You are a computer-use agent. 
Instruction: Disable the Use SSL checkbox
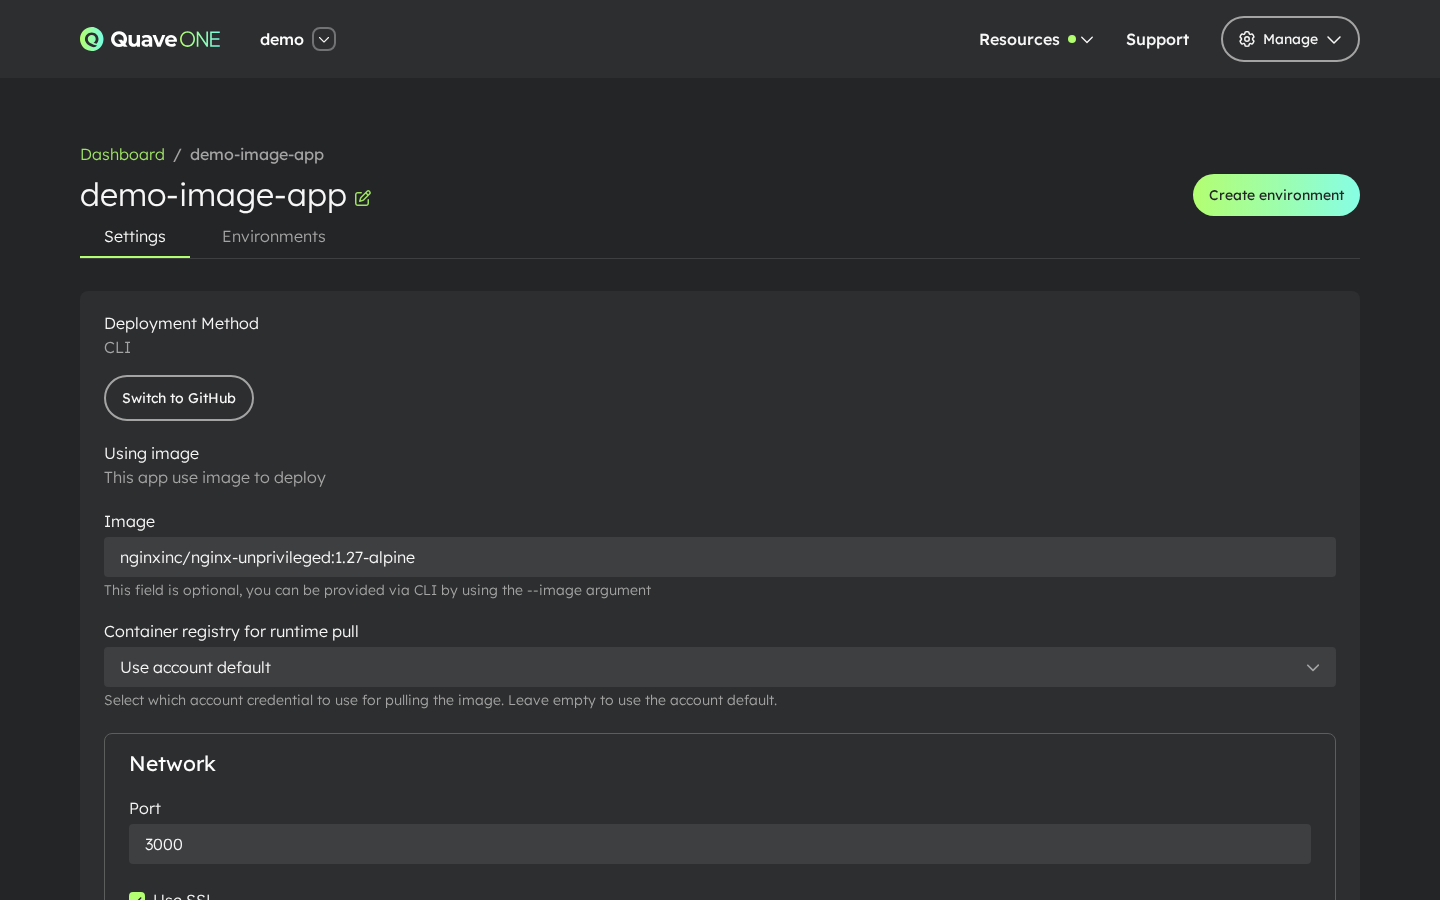137,897
